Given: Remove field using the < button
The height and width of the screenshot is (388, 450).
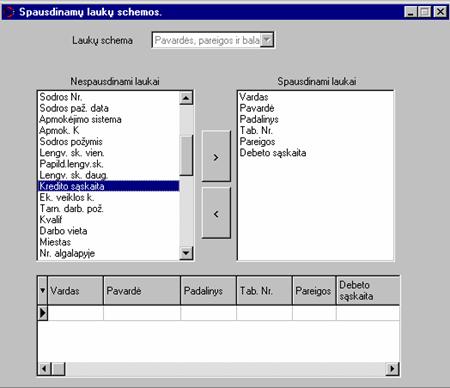Looking at the screenshot, I should tap(216, 213).
